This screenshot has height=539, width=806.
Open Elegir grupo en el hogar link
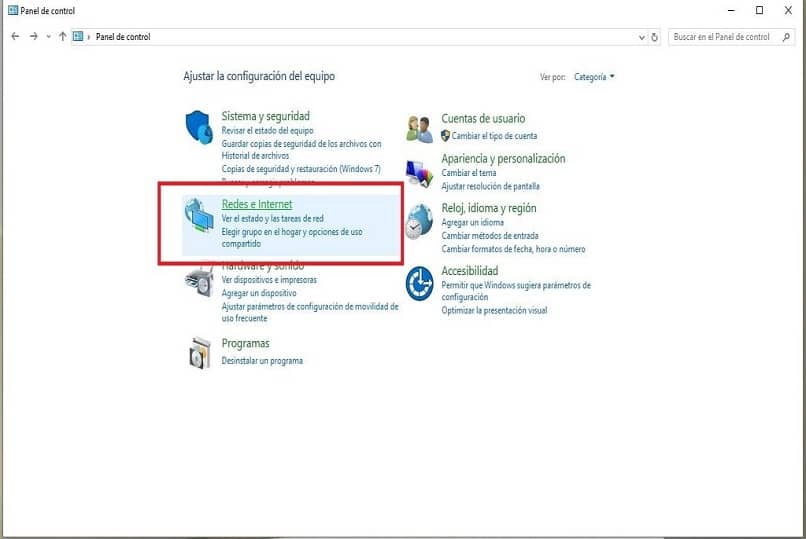292,237
